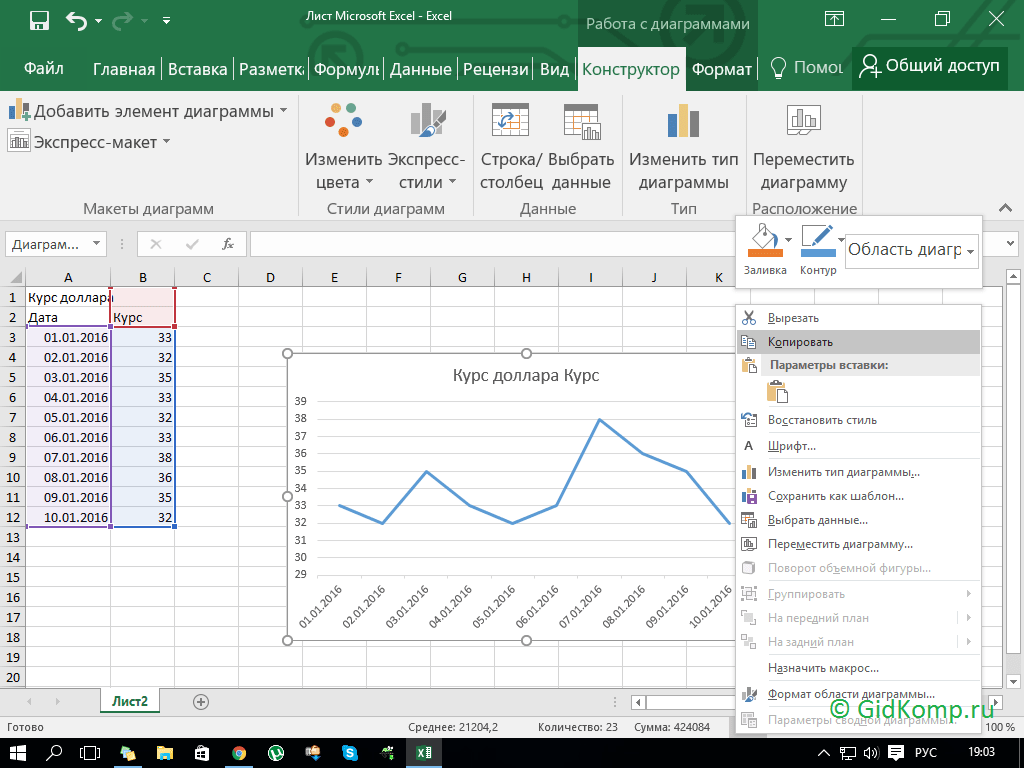Click the formula bar input field
Image resolution: width=1024 pixels, height=768 pixels.
coord(490,244)
